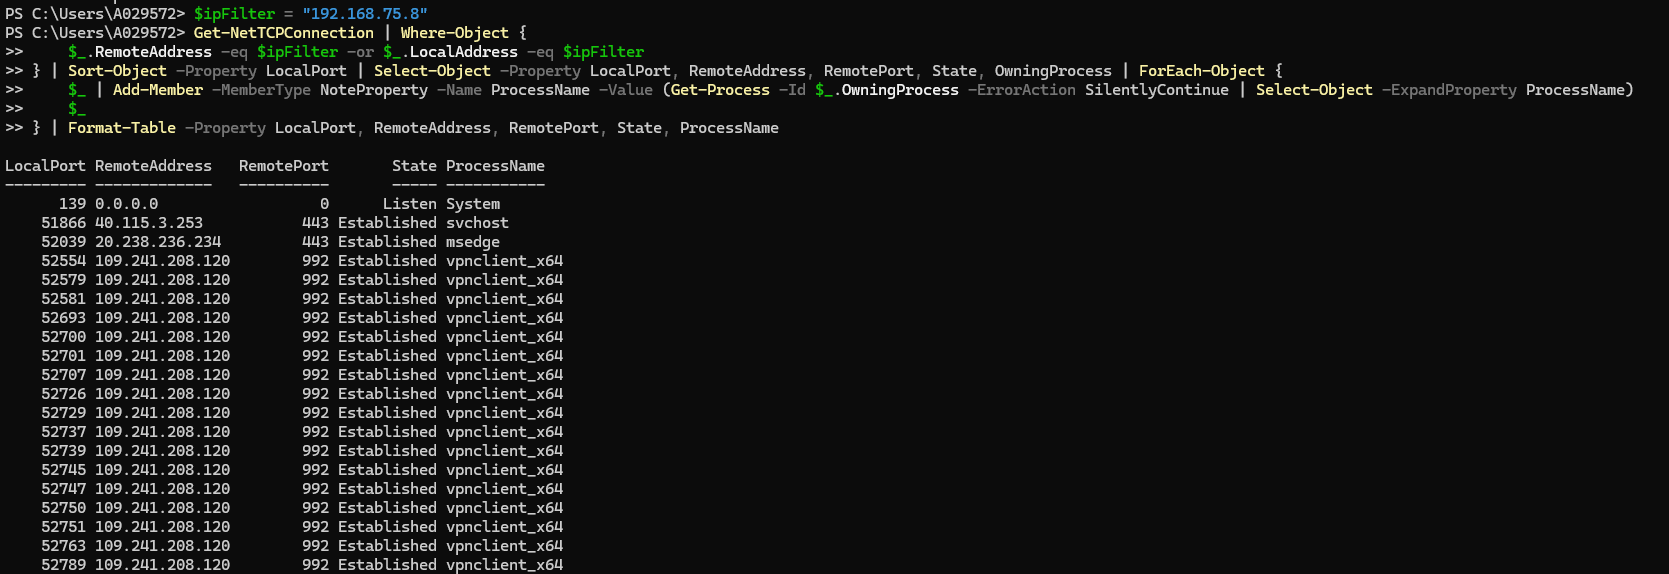Click the Format-Table cmdlet
Screen dimensions: 1669x574
point(122,128)
